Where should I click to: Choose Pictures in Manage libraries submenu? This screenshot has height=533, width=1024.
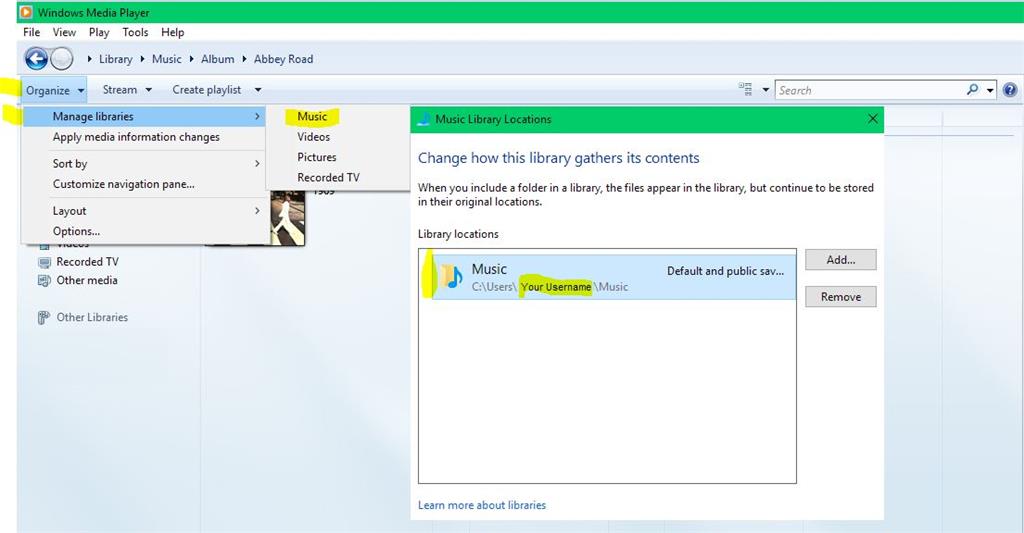click(317, 157)
